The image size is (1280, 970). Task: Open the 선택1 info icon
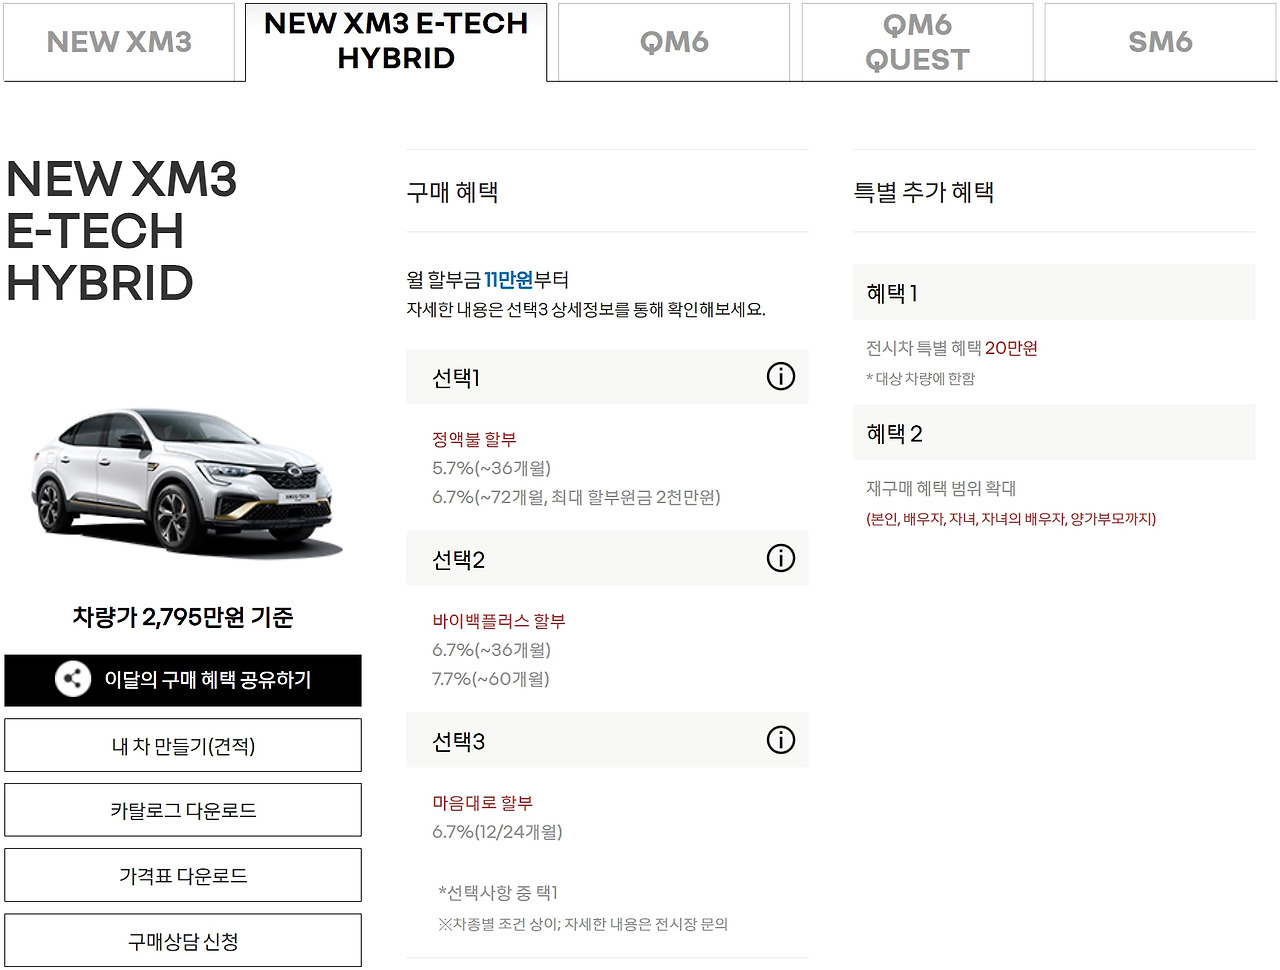[781, 376]
